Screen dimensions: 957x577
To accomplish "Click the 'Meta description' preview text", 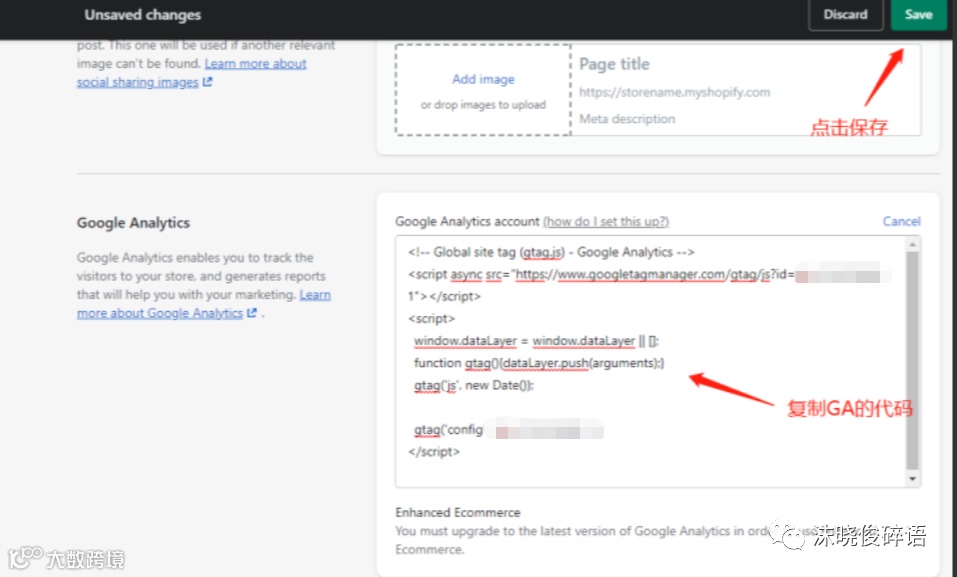I will pyautogui.click(x=627, y=119).
